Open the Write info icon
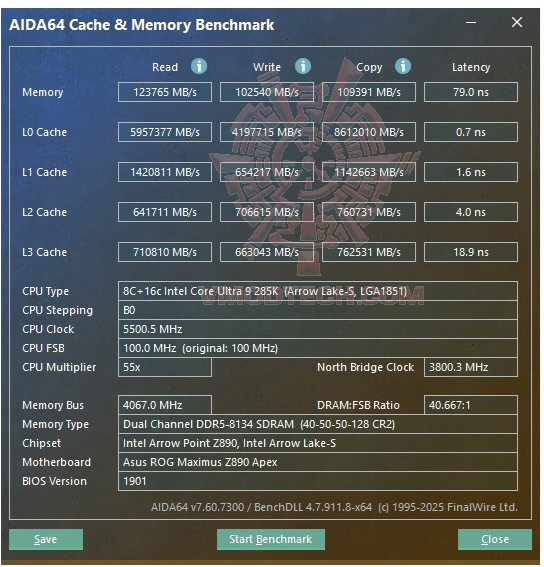The width and height of the screenshot is (544, 567). point(303,66)
